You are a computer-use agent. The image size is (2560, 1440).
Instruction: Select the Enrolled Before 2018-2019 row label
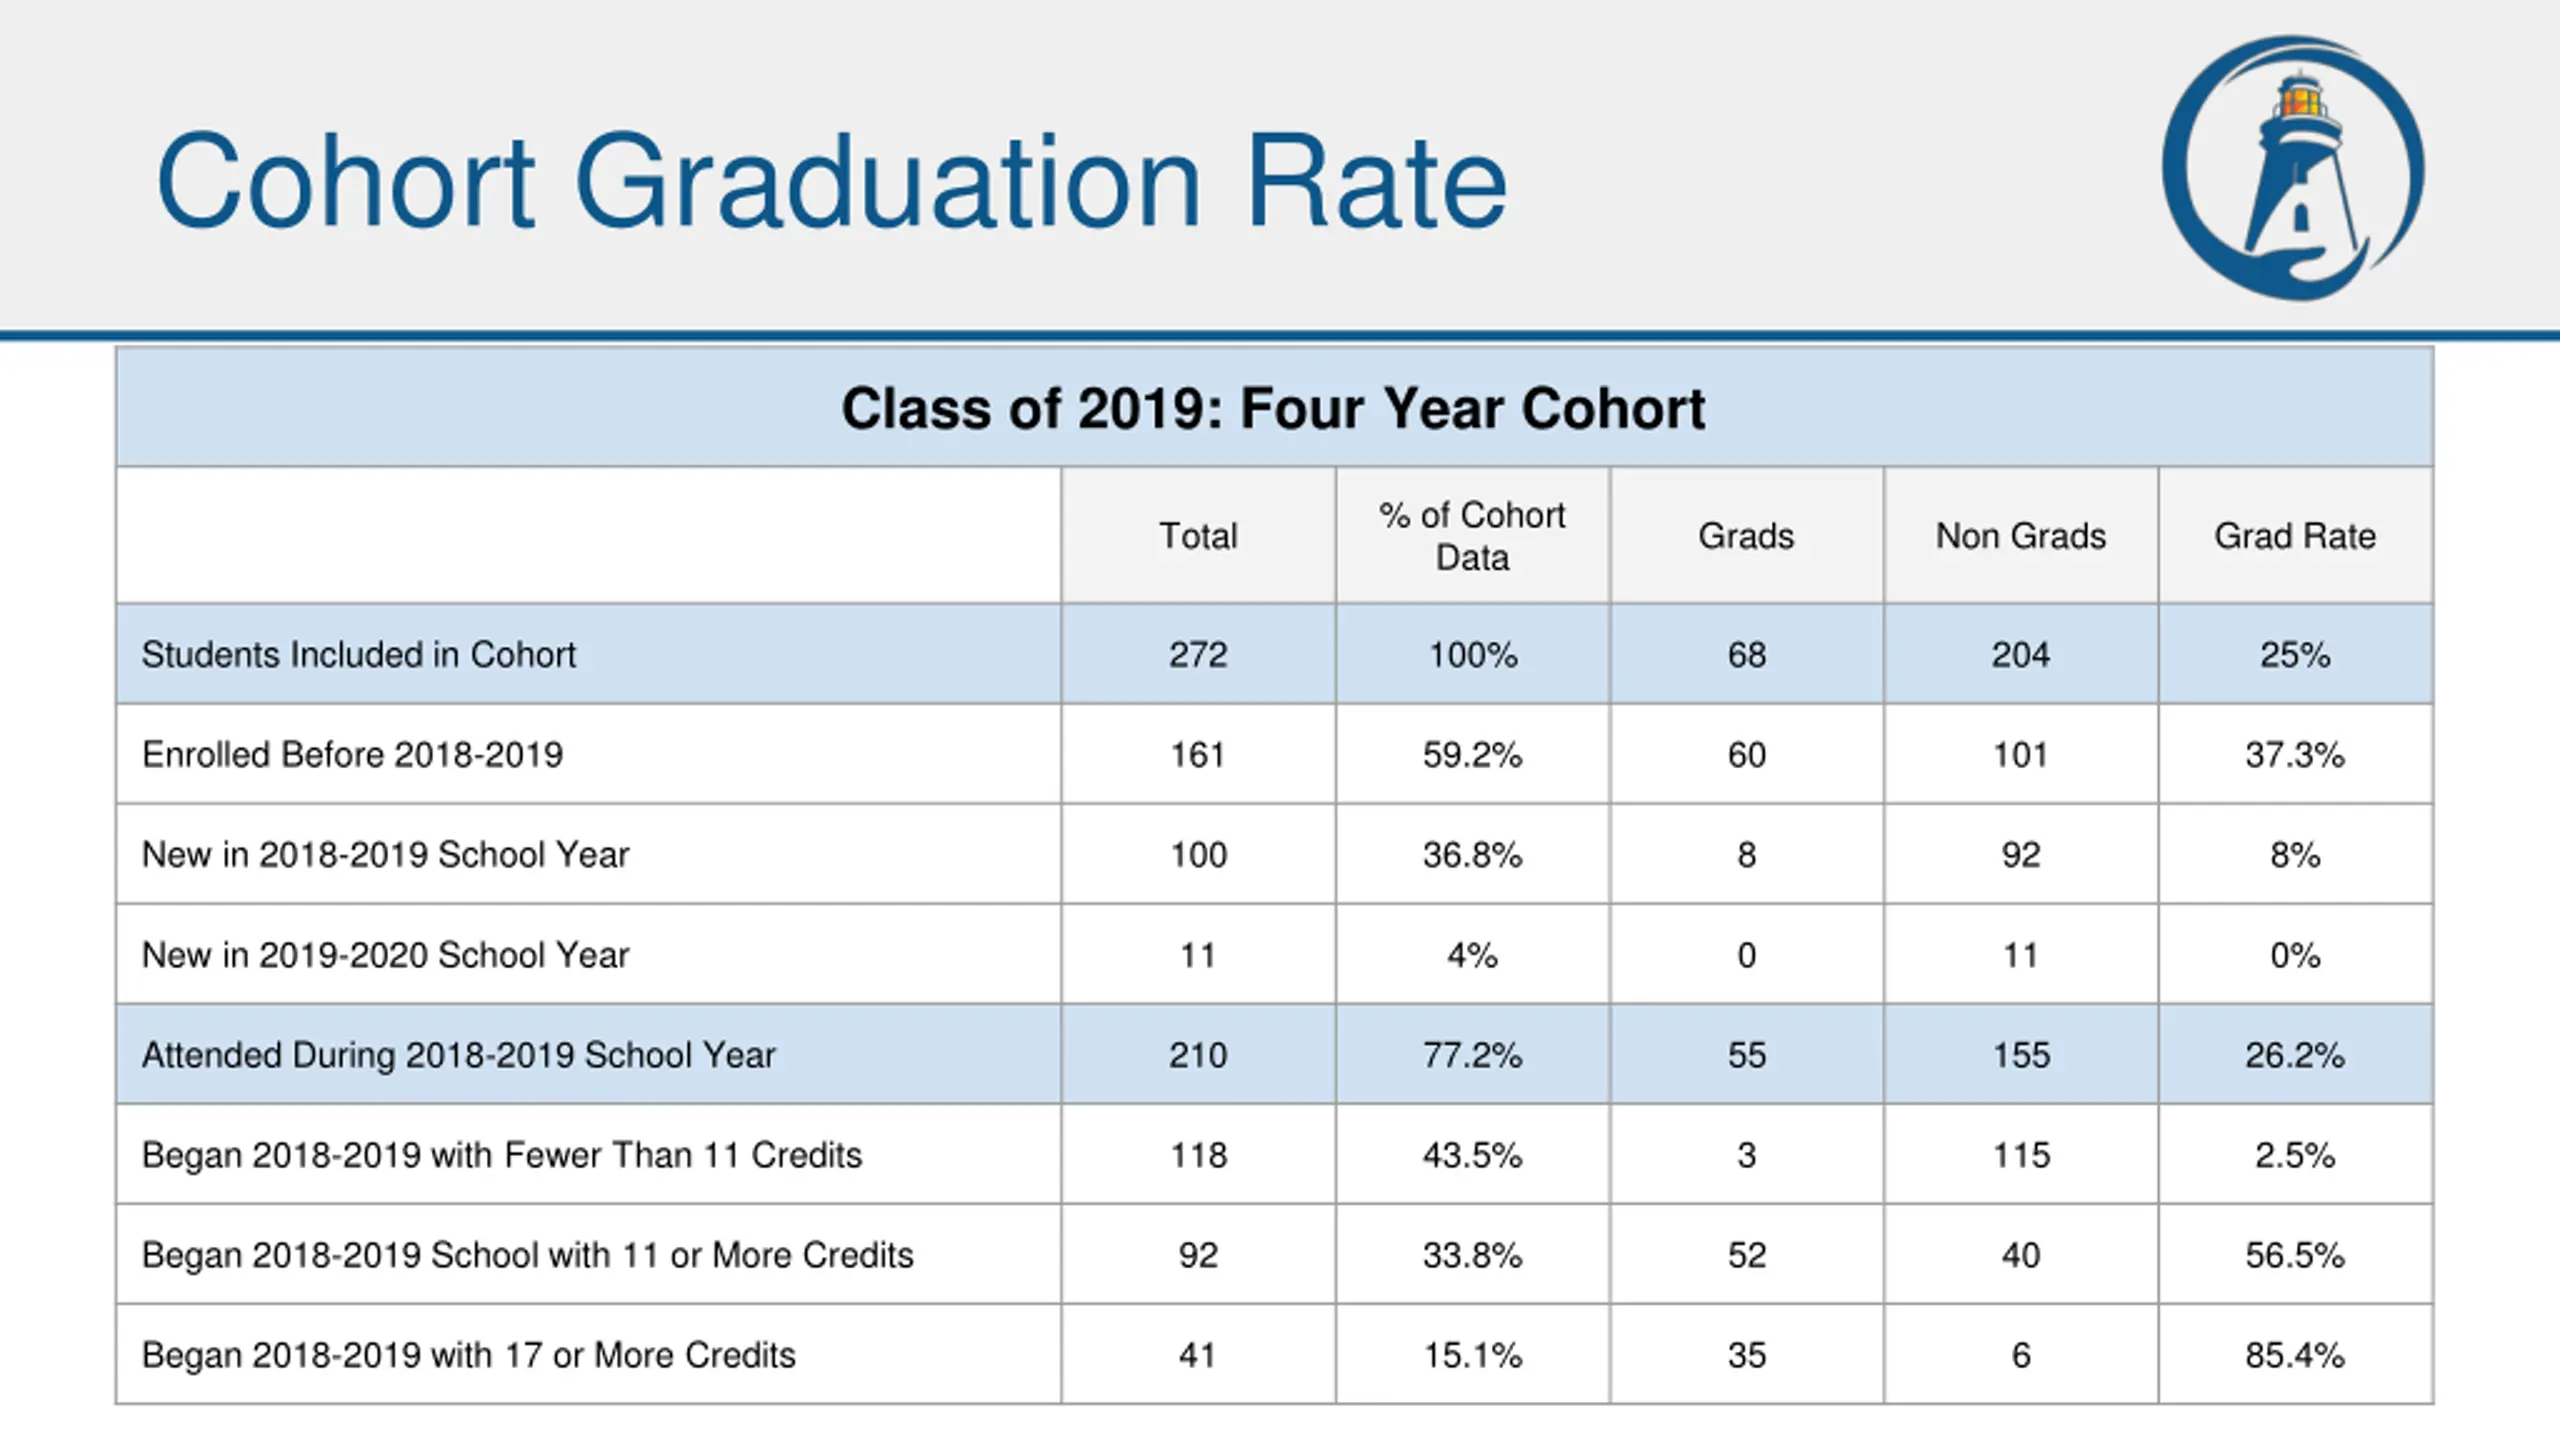(352, 755)
